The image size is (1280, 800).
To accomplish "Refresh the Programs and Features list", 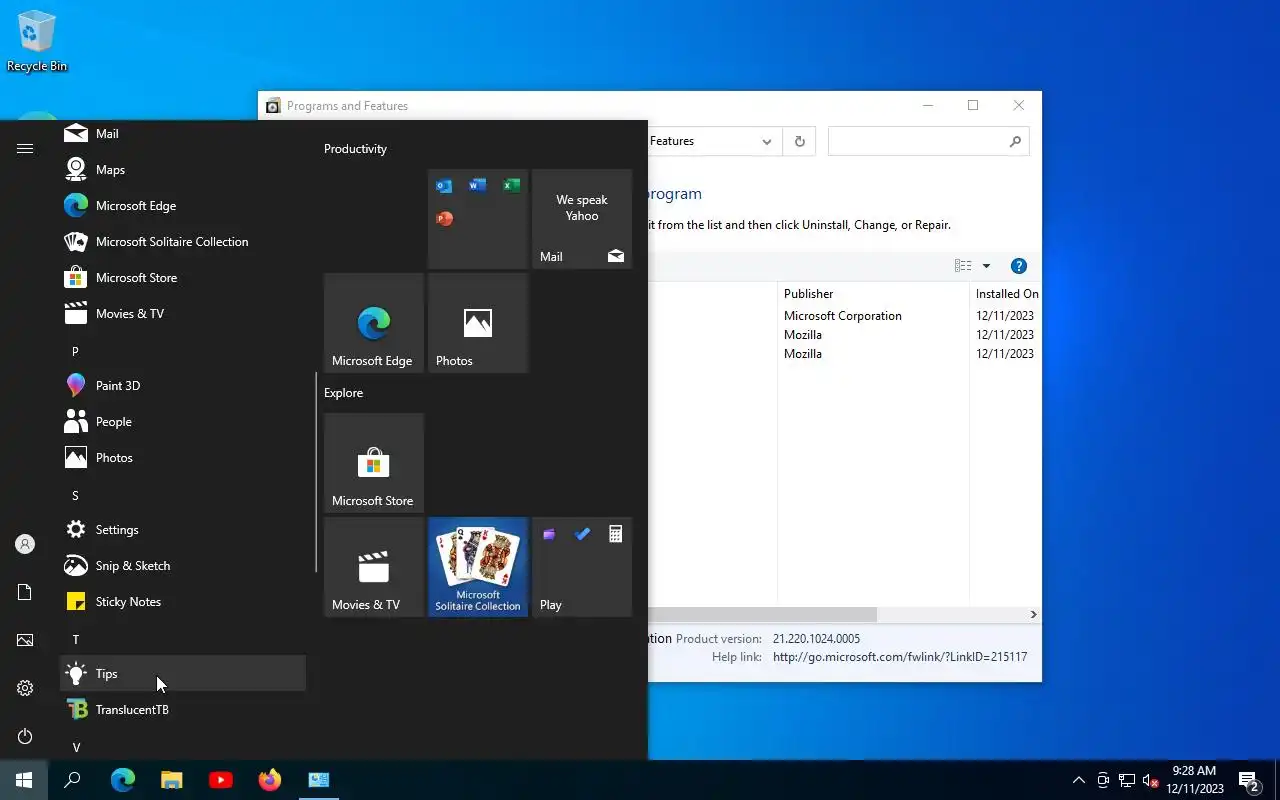I will click(x=799, y=141).
